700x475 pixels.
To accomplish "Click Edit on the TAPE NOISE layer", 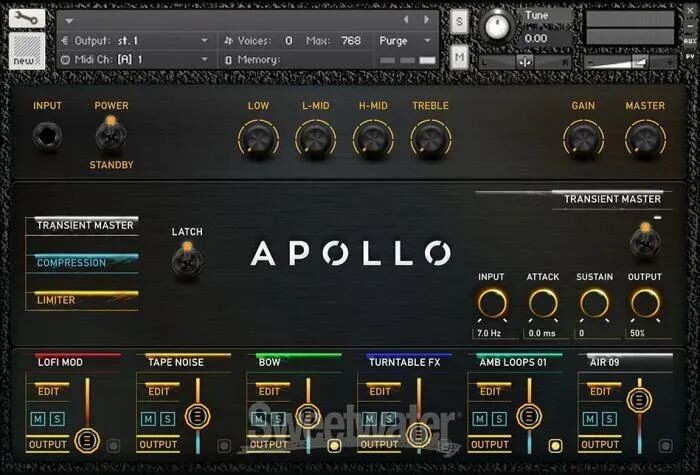I will 158,392.
